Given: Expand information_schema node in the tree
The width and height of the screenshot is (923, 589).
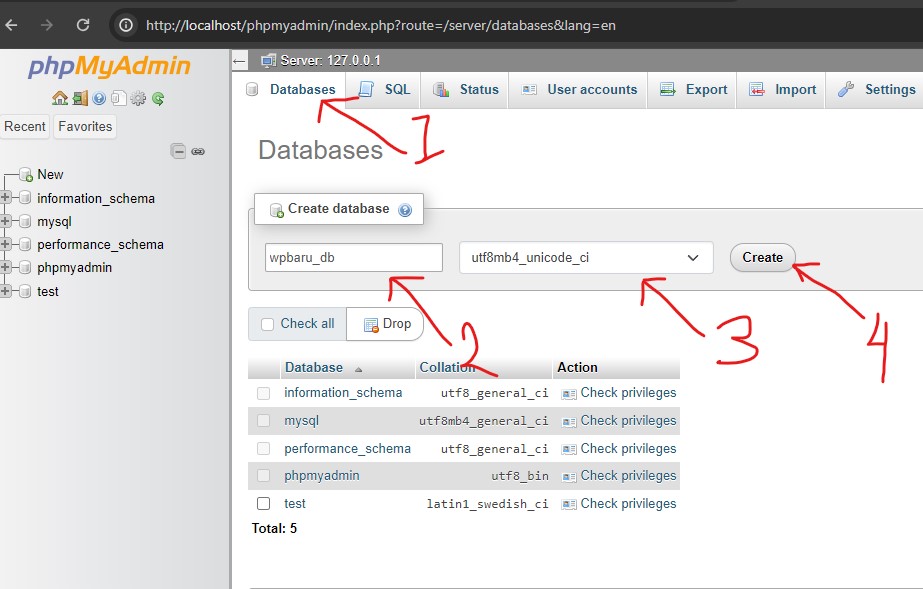Looking at the screenshot, I should (5, 198).
